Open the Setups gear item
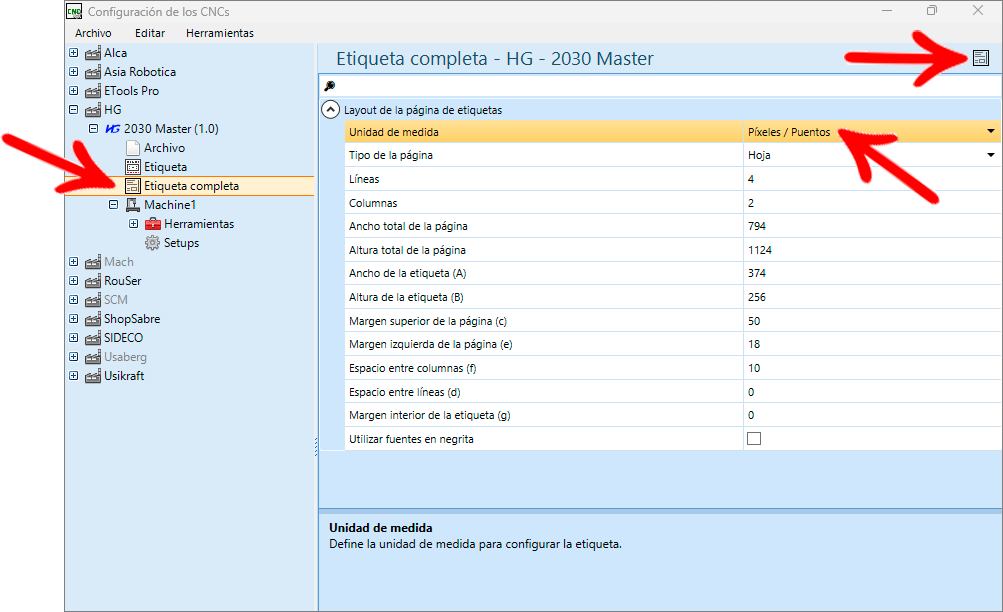The width and height of the screenshot is (1003, 612). coord(172,243)
